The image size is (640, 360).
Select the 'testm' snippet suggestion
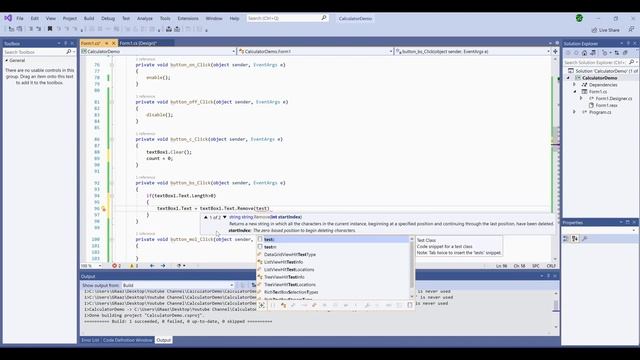[333, 247]
